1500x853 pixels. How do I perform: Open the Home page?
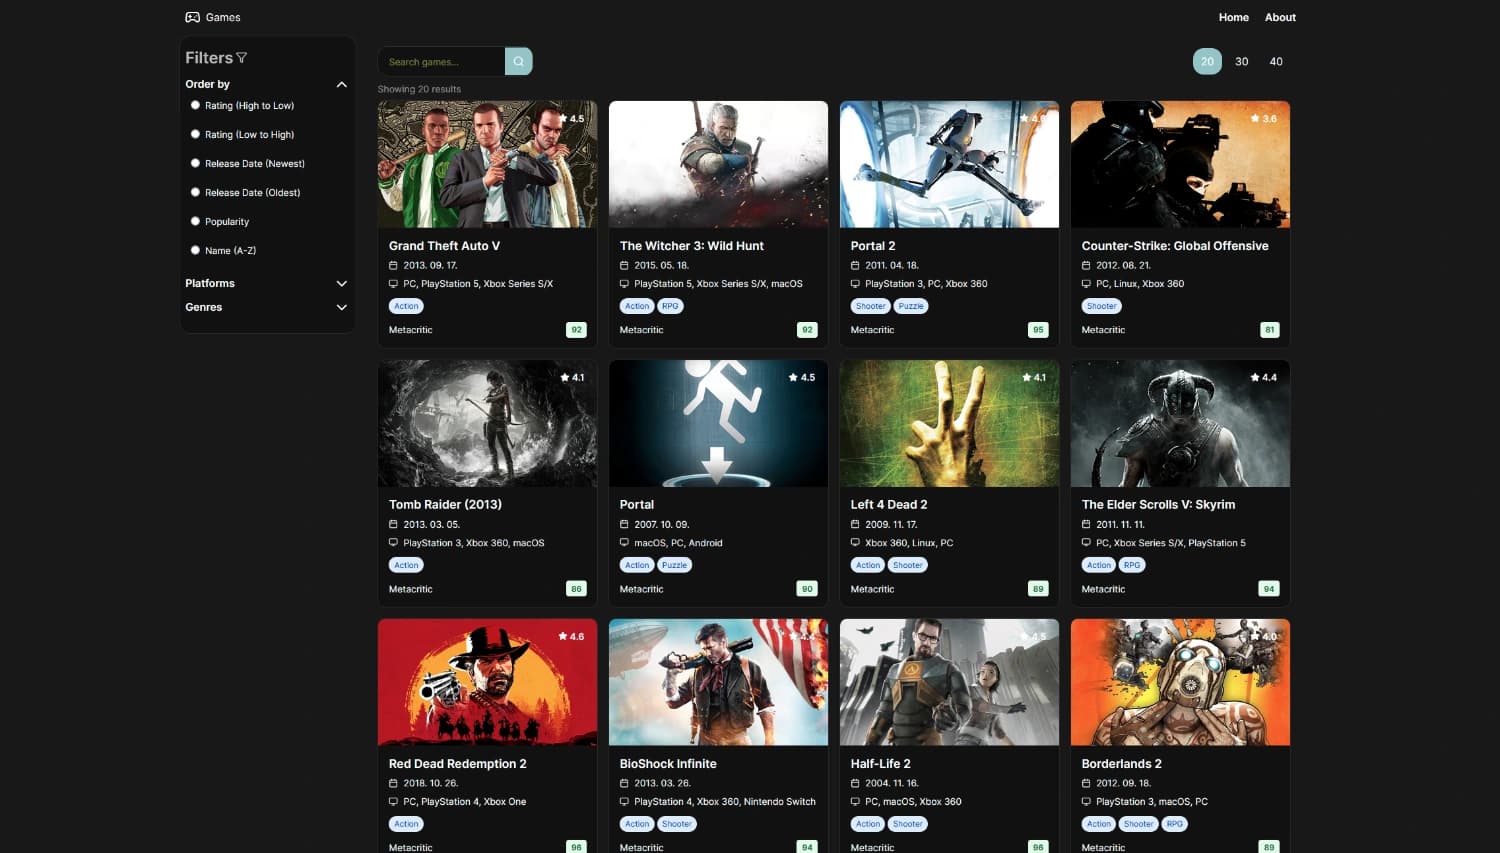(1233, 17)
